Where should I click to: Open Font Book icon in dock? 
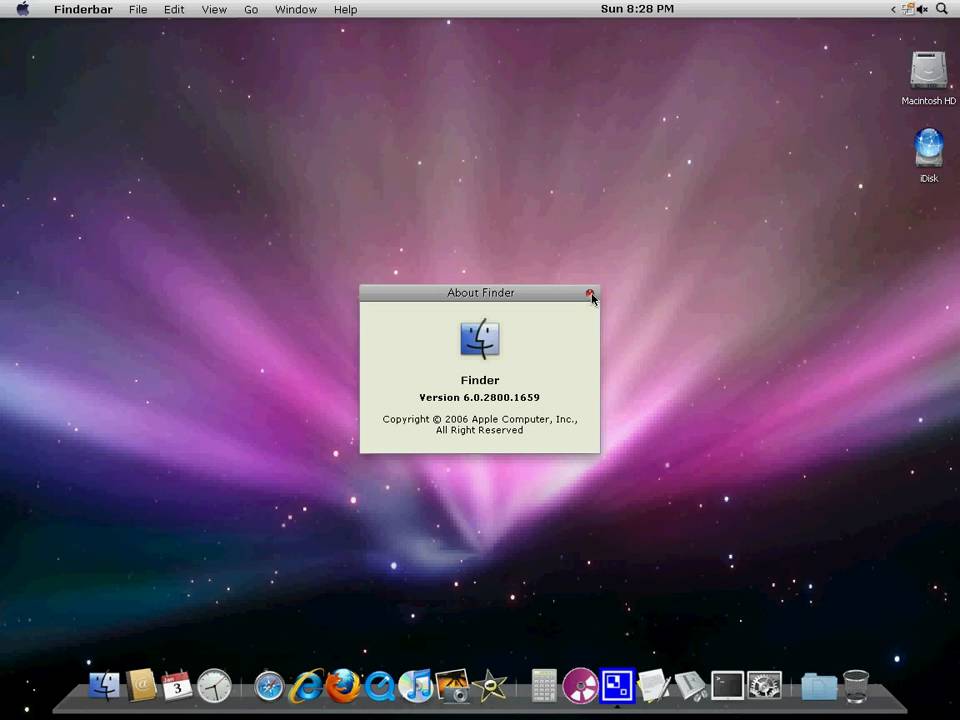691,686
